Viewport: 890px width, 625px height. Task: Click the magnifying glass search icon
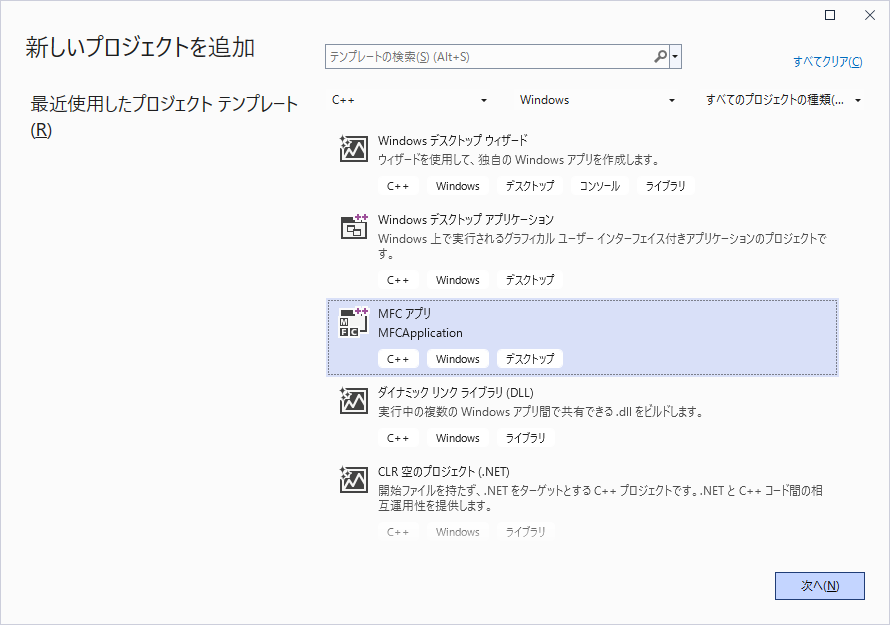pyautogui.click(x=660, y=57)
